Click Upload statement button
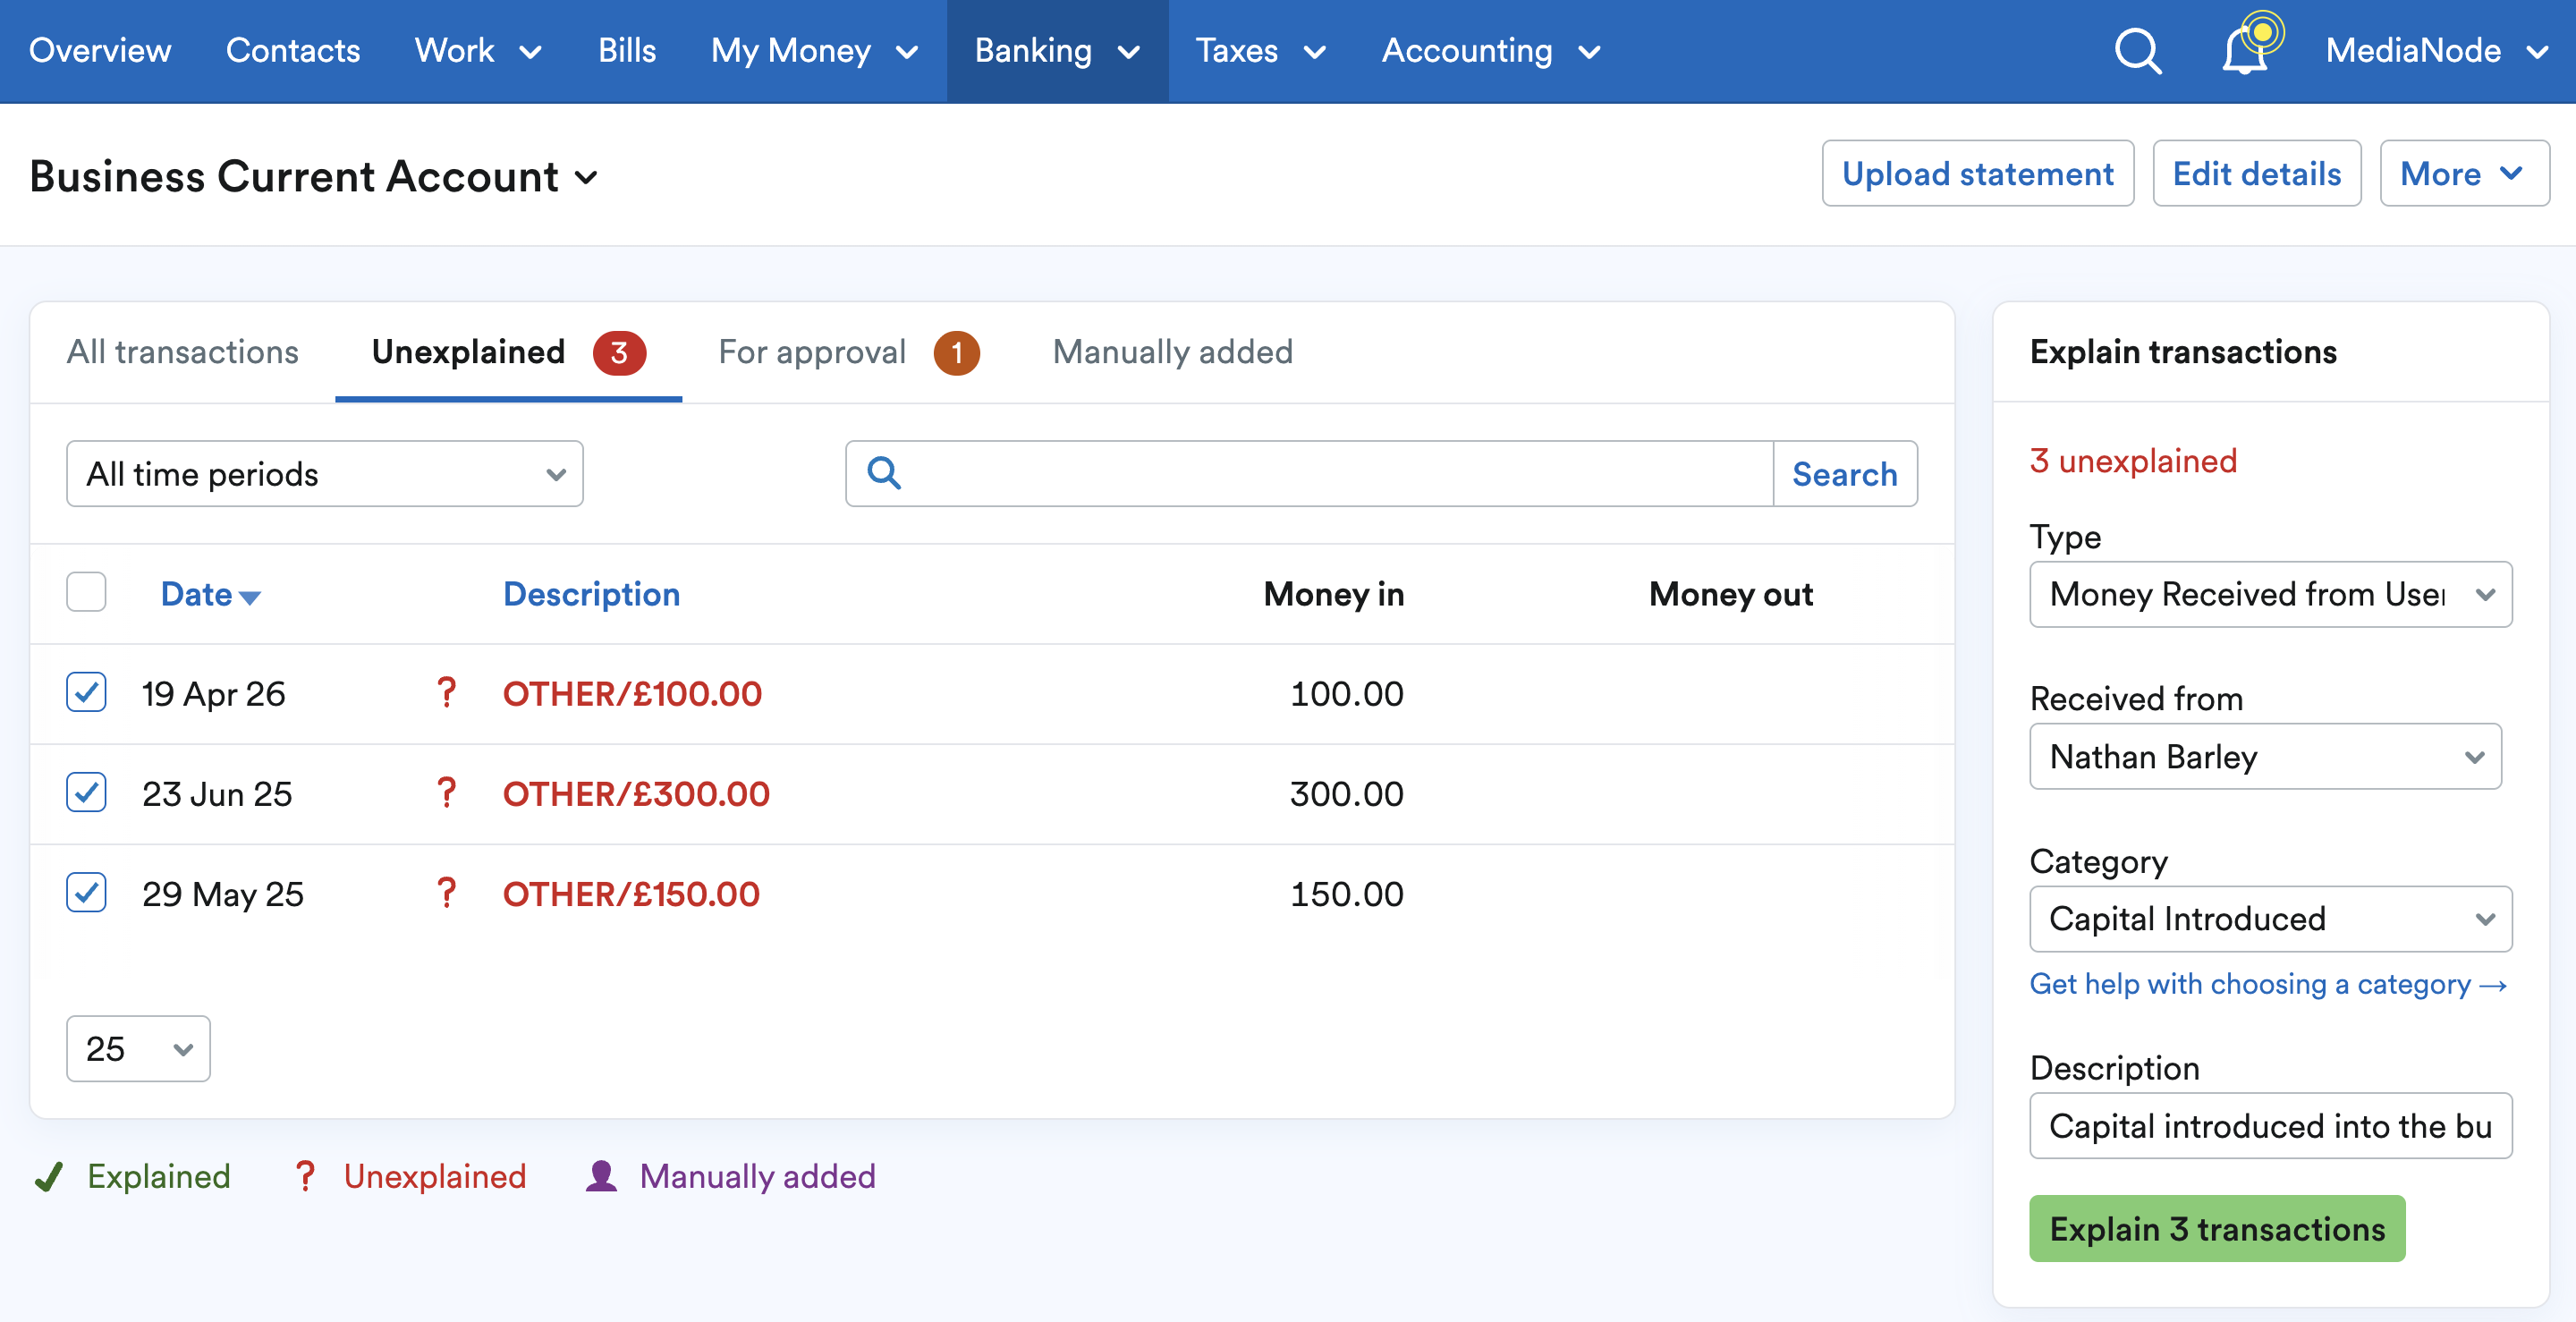The image size is (2576, 1322). point(1978,173)
